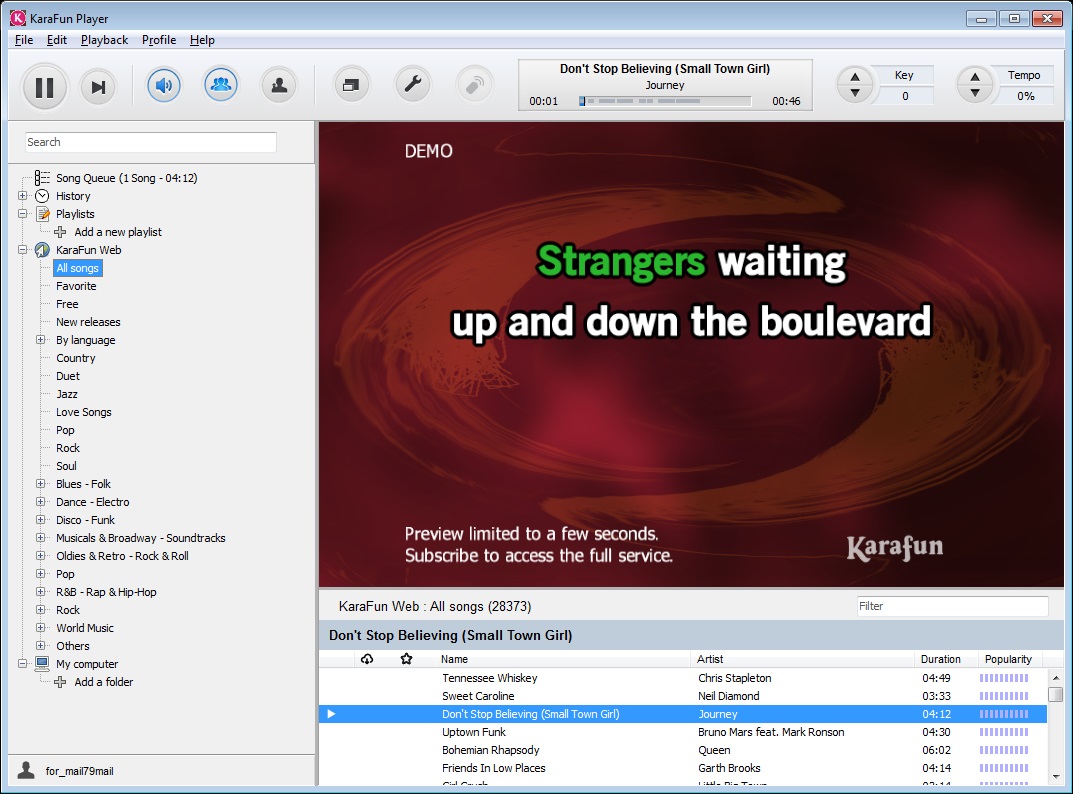Raise the Key with up arrow
1073x794 pixels.
point(855,77)
